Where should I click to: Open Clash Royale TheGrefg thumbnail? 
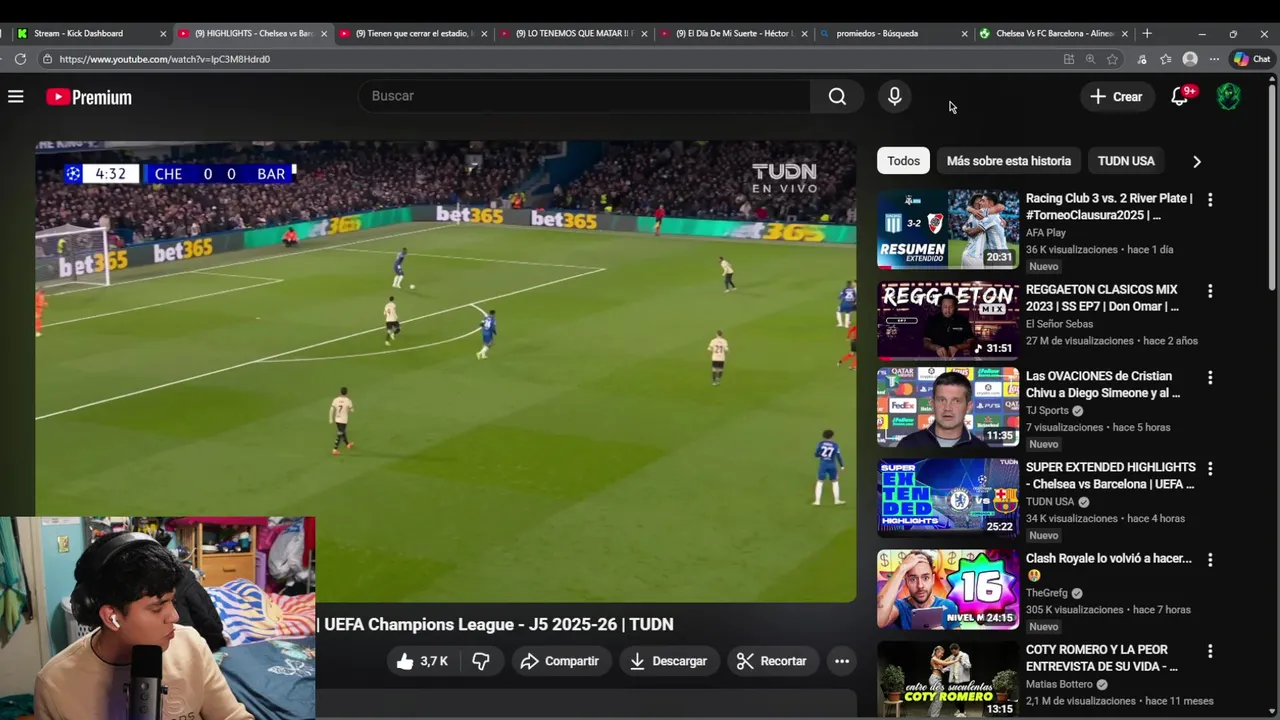pos(948,589)
